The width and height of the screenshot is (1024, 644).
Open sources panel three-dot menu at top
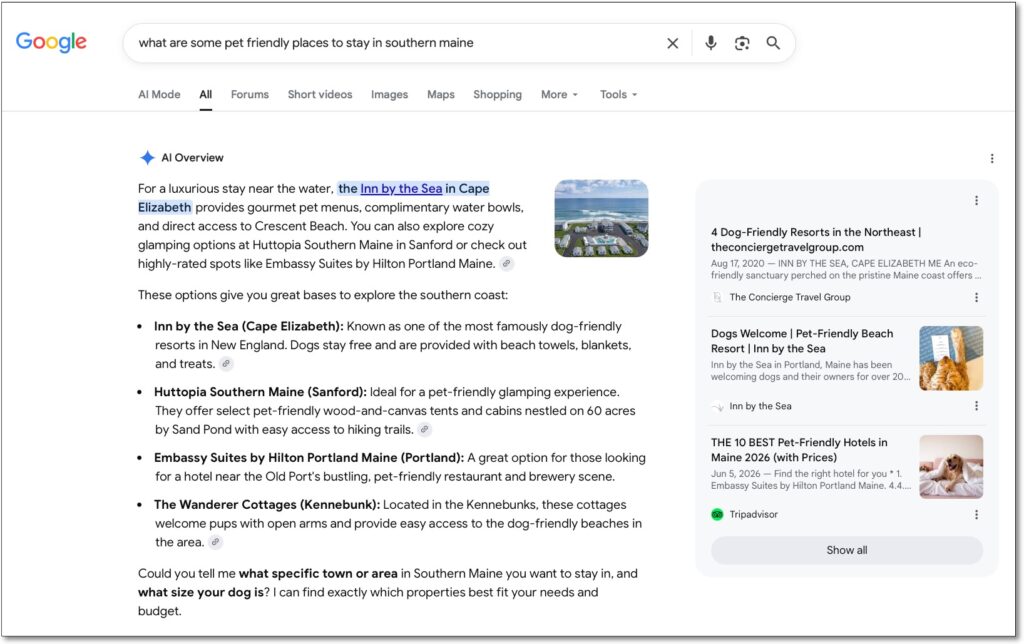(x=976, y=201)
